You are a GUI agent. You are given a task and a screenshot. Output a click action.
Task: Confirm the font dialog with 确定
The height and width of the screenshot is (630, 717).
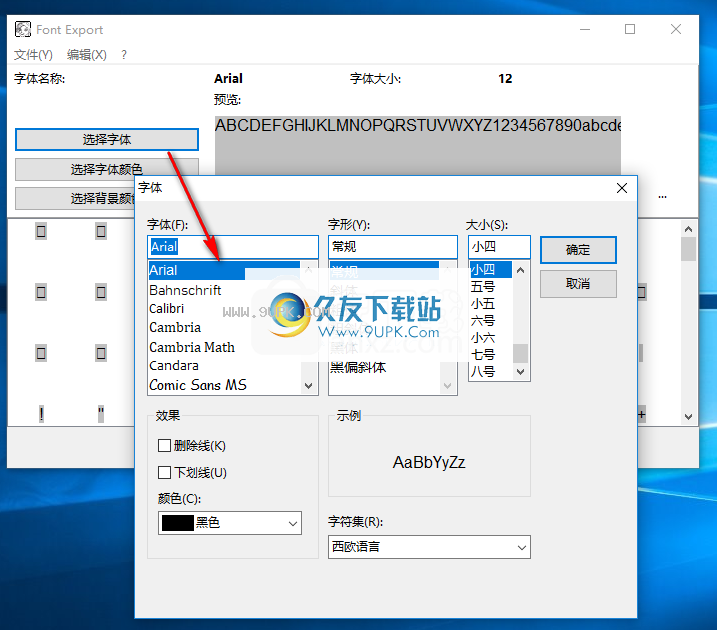coord(578,250)
